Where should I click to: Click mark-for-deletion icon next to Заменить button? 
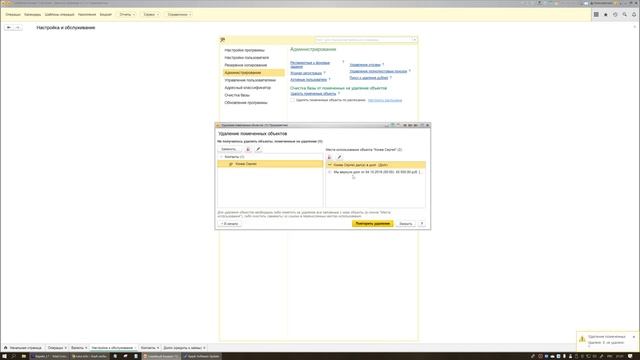point(248,149)
